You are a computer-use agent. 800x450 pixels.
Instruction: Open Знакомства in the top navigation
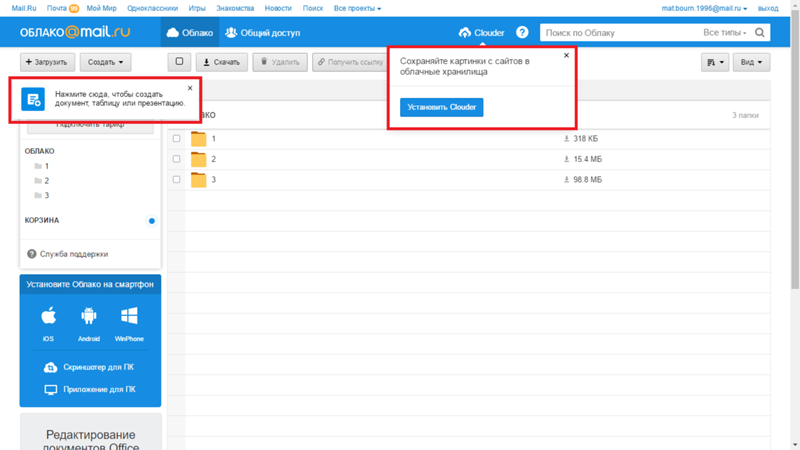(235, 8)
